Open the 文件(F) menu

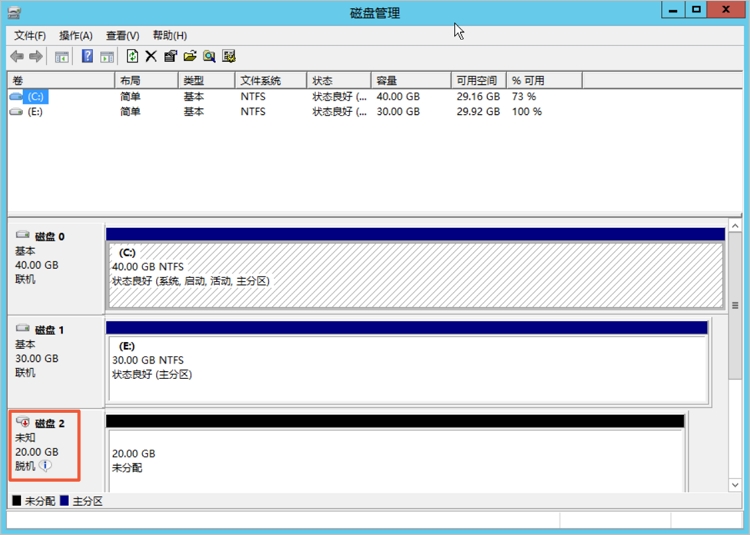[x=30, y=36]
